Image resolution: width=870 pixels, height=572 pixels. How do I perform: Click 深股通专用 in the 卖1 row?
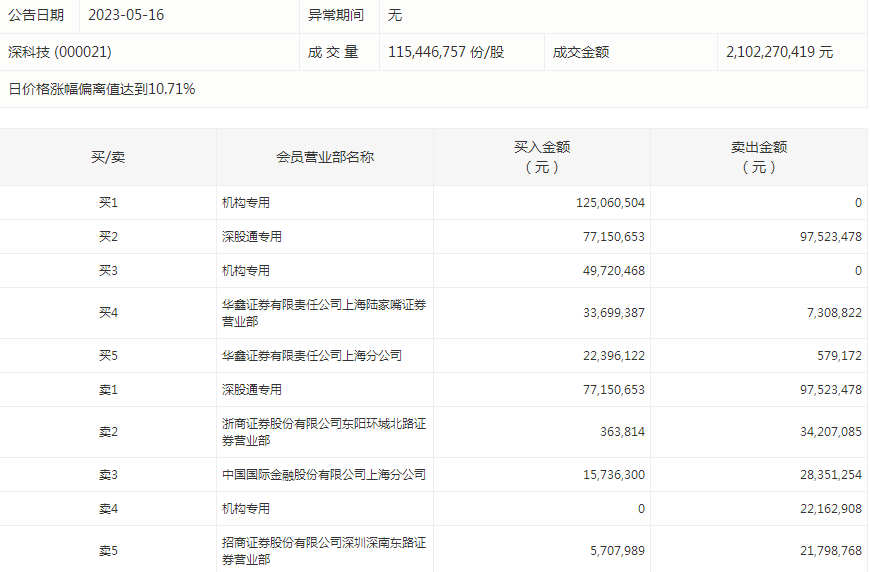[x=252, y=390]
